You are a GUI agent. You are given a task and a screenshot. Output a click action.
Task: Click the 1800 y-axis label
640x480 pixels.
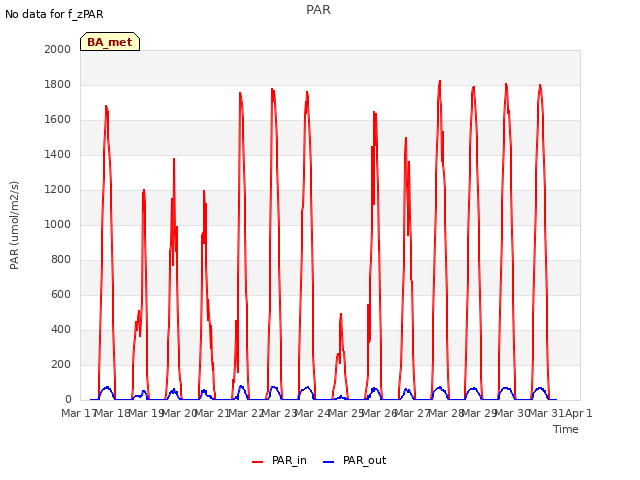pos(58,84)
